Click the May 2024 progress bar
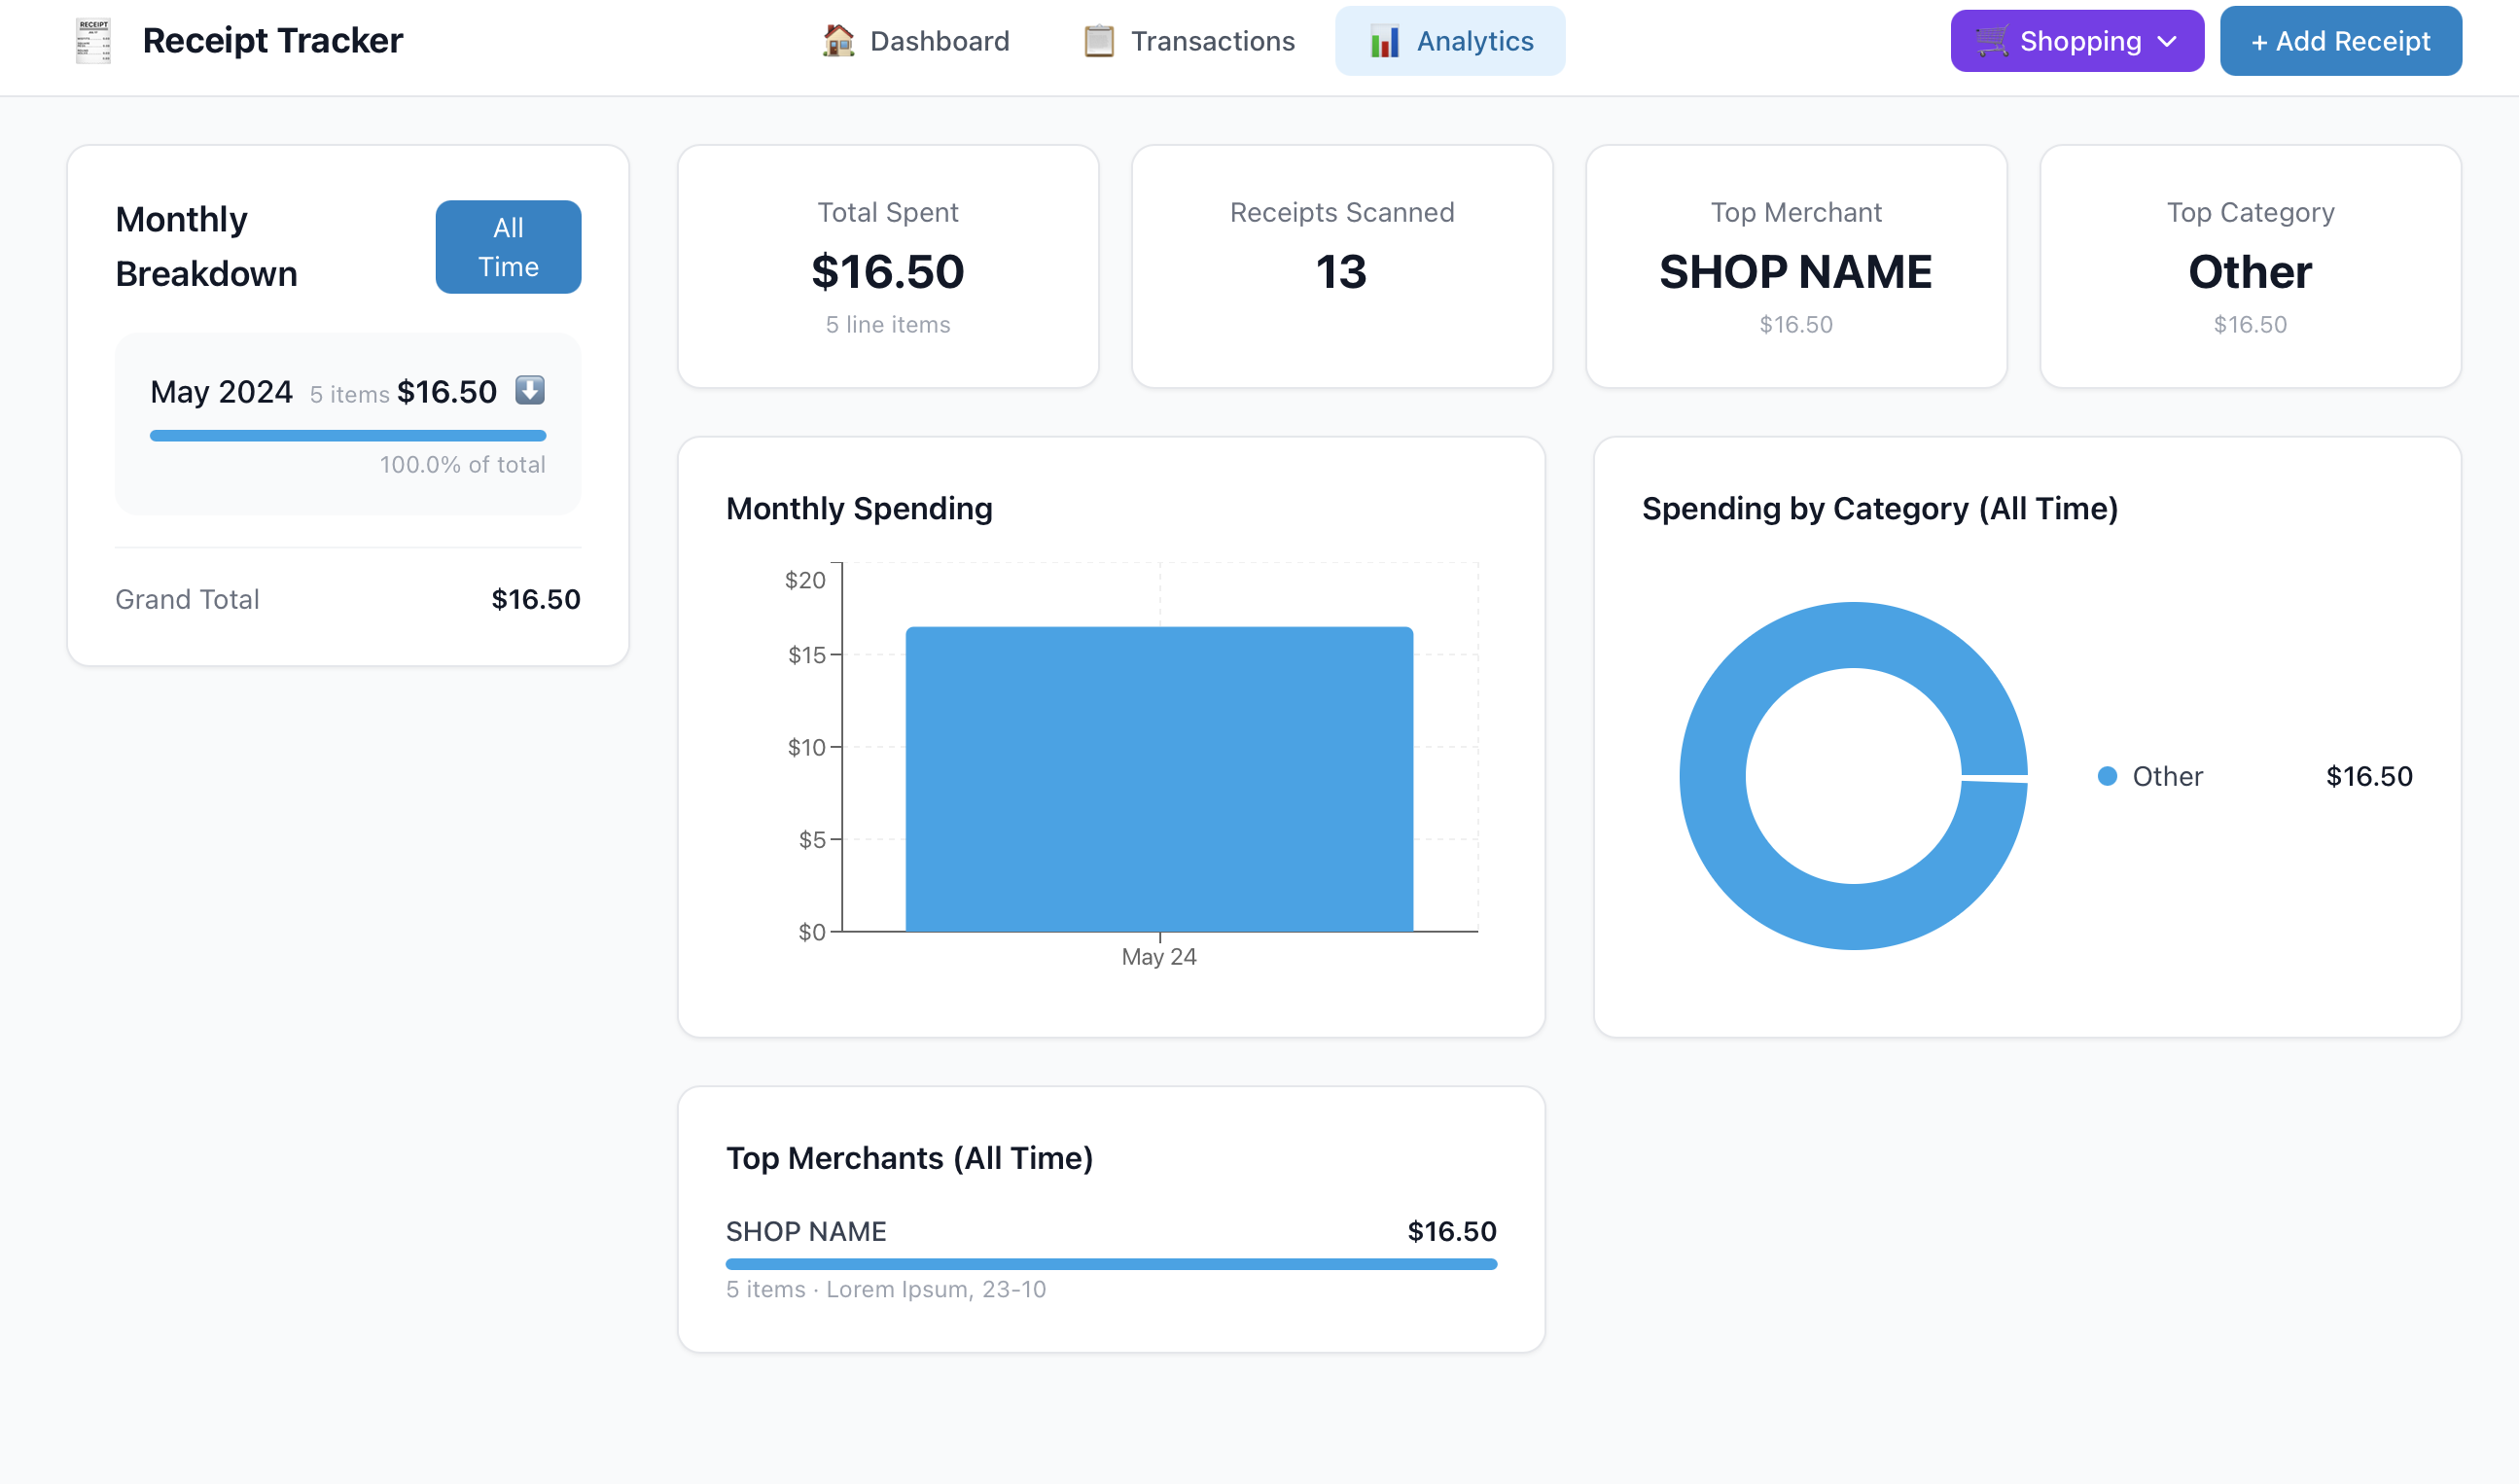The height and width of the screenshot is (1484, 2519). pyautogui.click(x=347, y=436)
